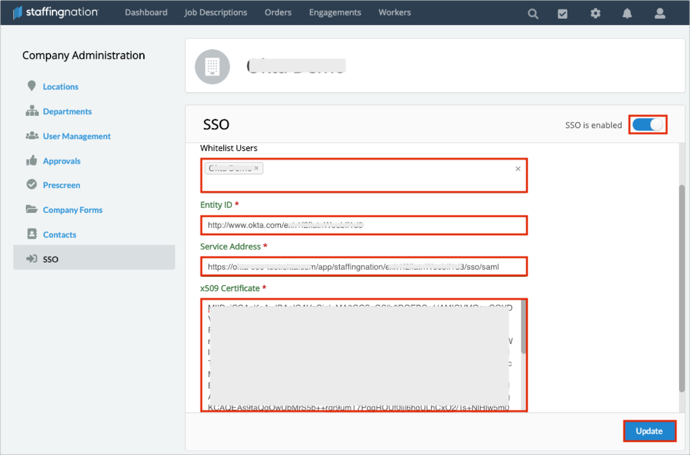
Task: Click the x509 Certificate label
Action: (230, 288)
